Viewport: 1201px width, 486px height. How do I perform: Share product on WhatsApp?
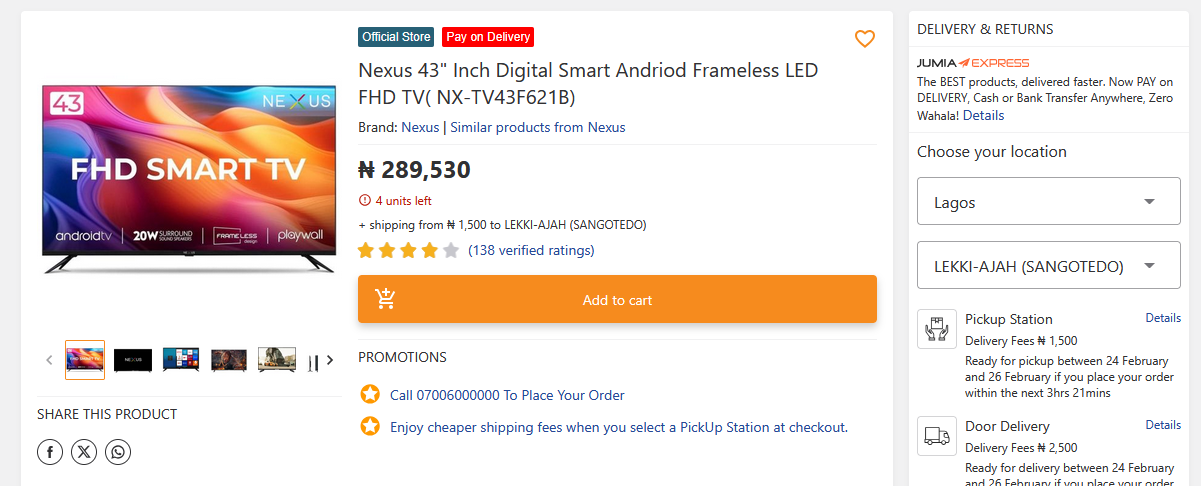point(118,452)
